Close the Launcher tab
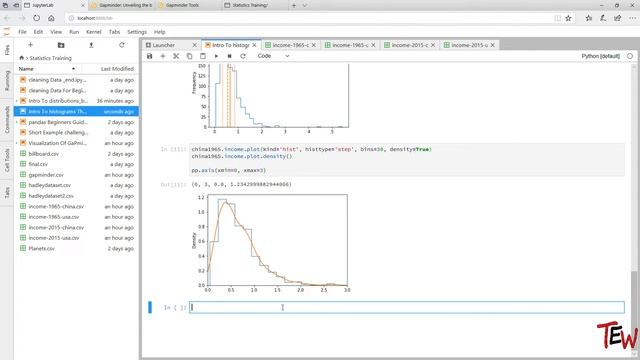This screenshot has width=640, height=360. [194, 45]
